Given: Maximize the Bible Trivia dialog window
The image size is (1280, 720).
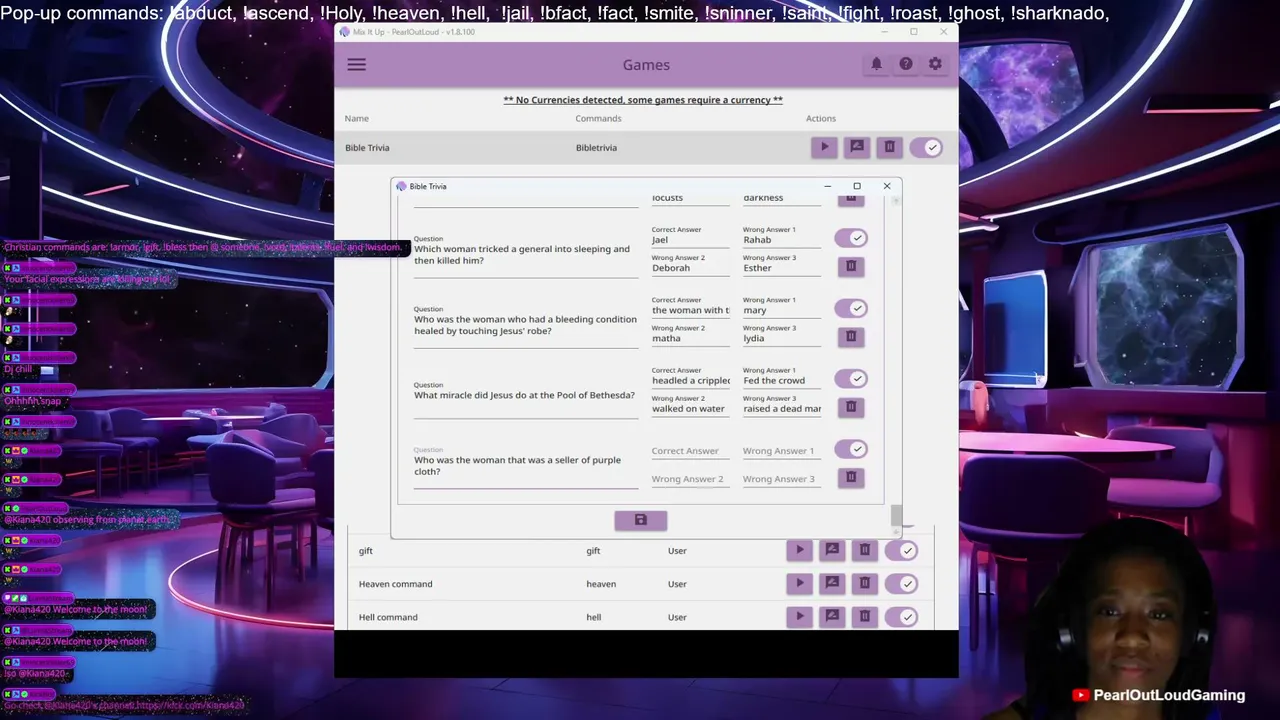Looking at the screenshot, I should coord(857,186).
